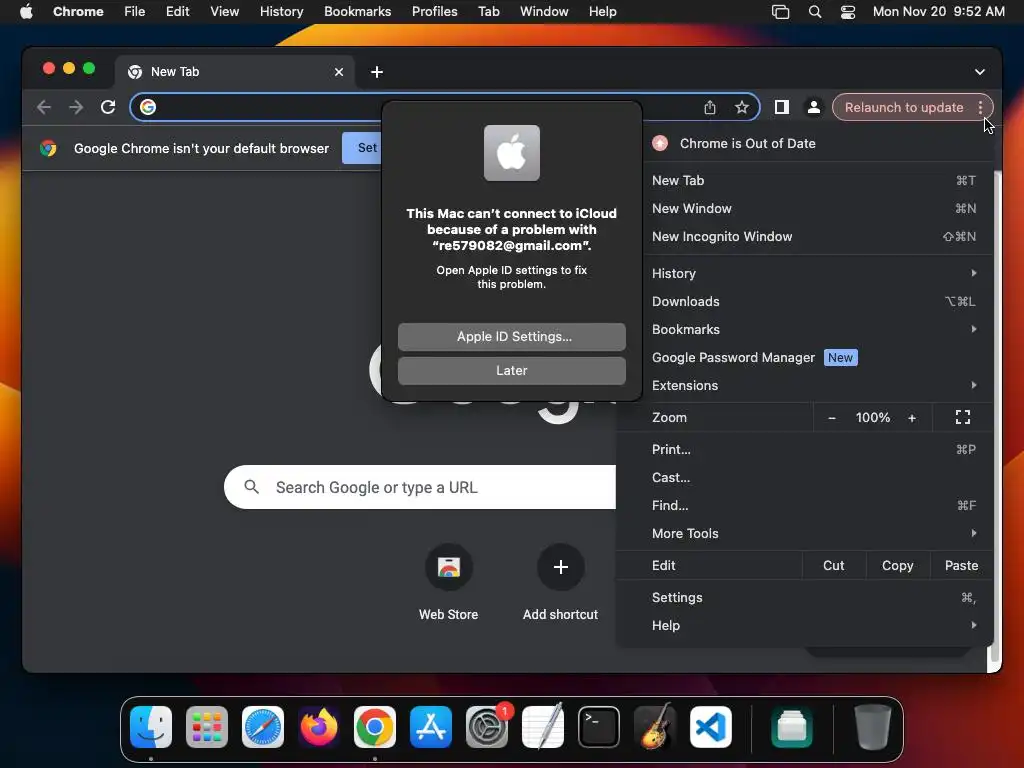Click the browser back arrow
1024x768 pixels.
click(x=44, y=107)
